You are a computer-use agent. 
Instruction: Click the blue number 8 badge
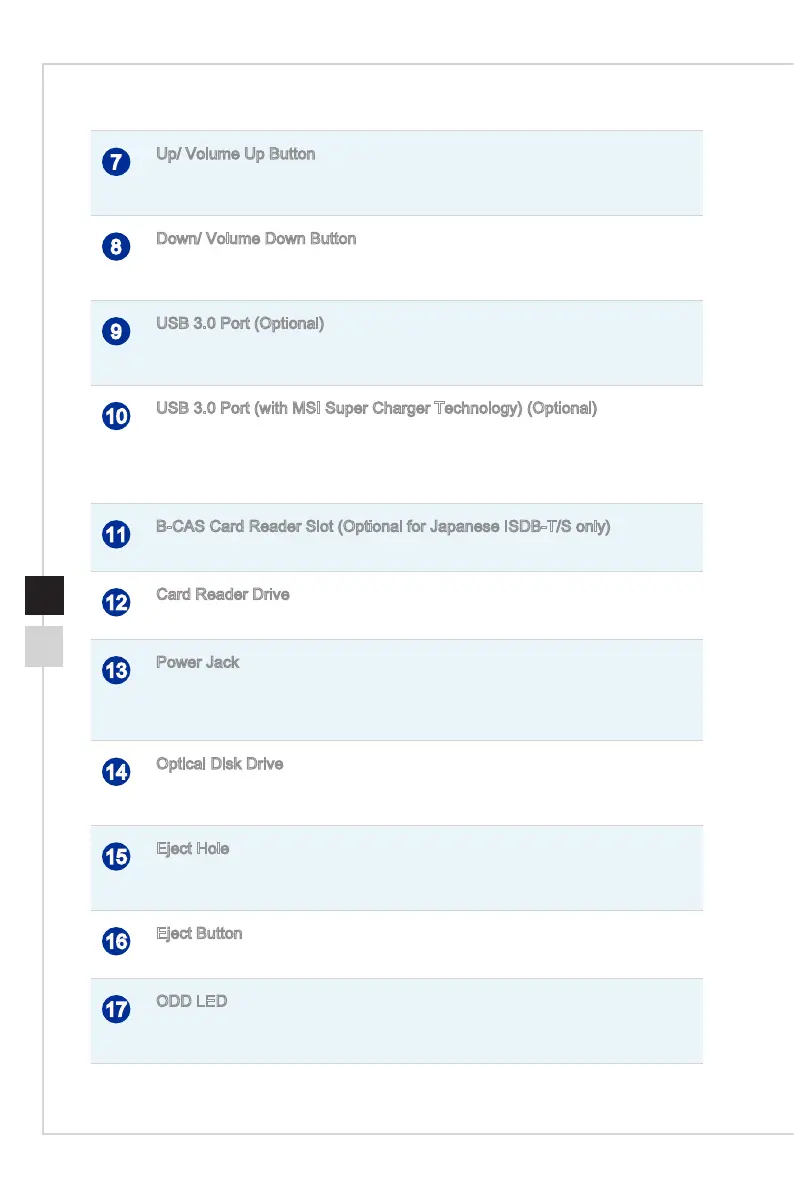tap(116, 246)
